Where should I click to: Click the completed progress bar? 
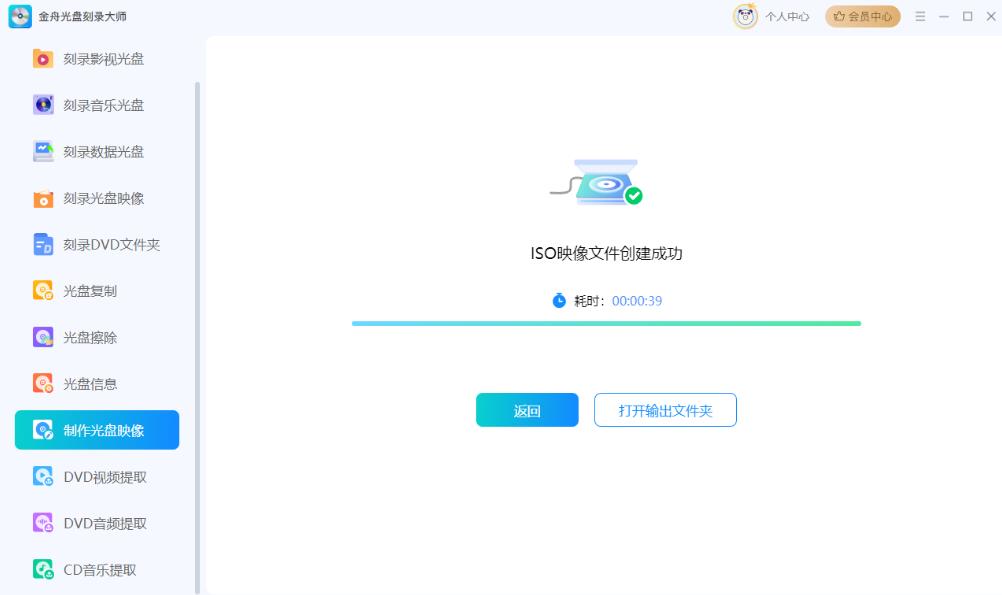(x=606, y=323)
